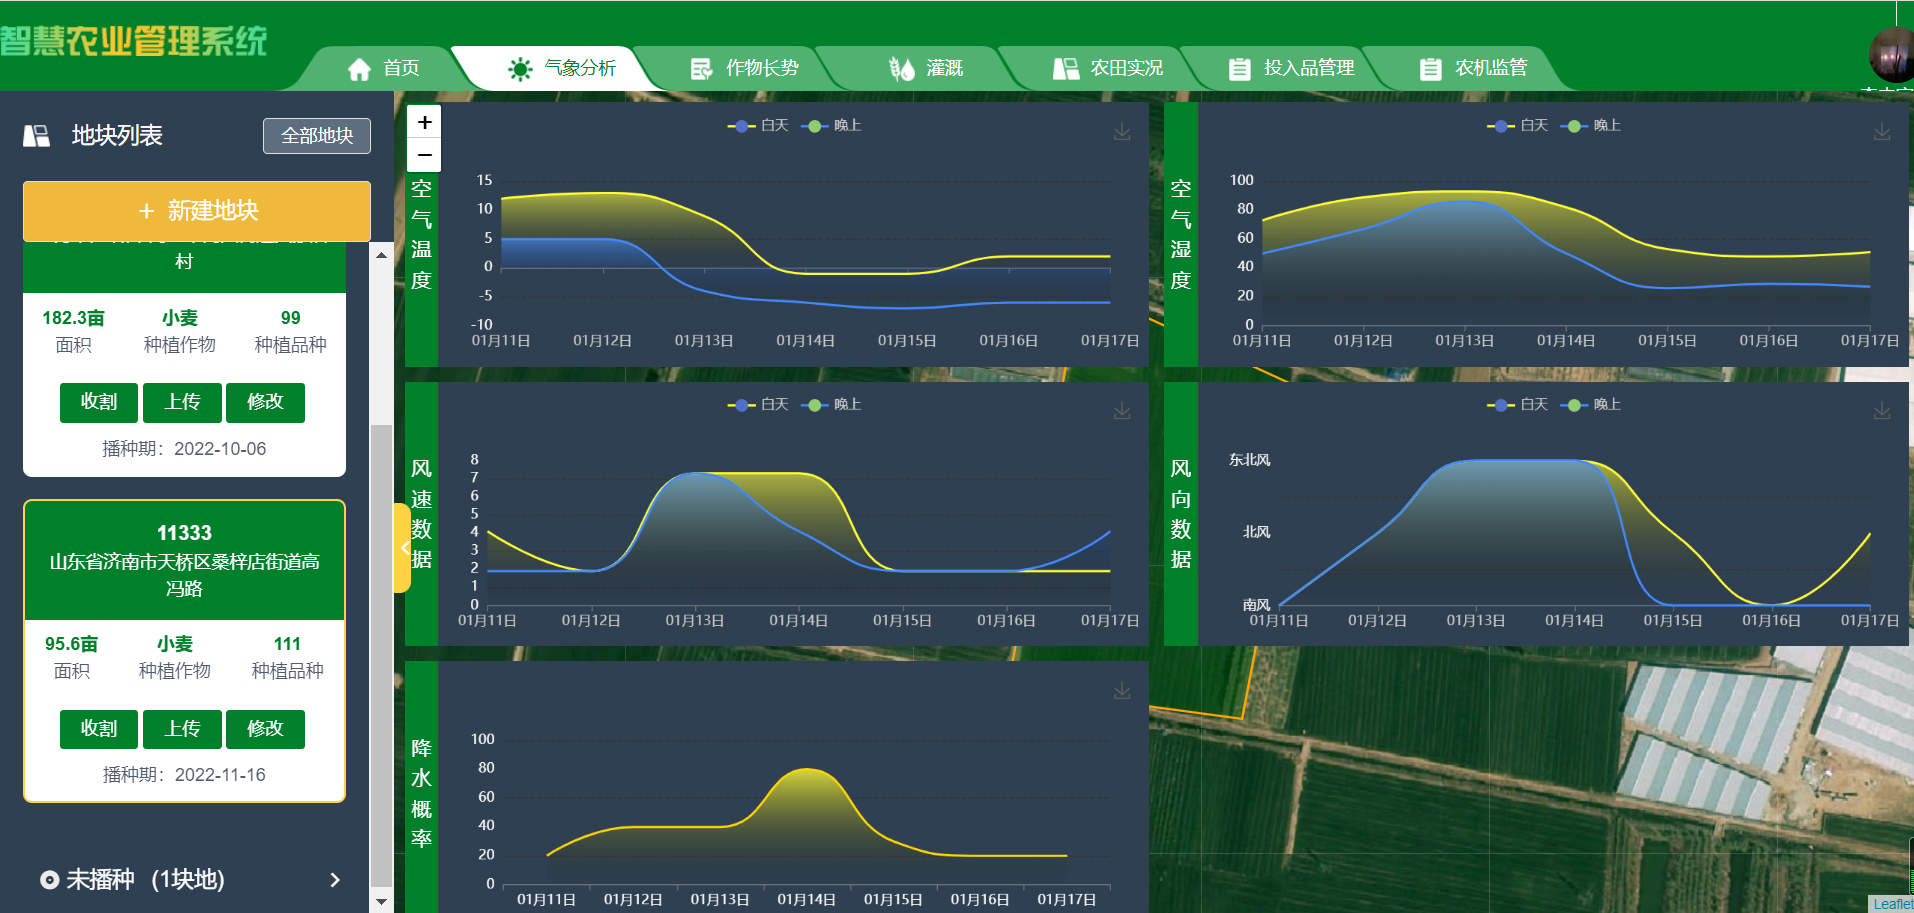Download the 空气湿度 chart image
The image size is (1914, 913).
click(x=1882, y=132)
